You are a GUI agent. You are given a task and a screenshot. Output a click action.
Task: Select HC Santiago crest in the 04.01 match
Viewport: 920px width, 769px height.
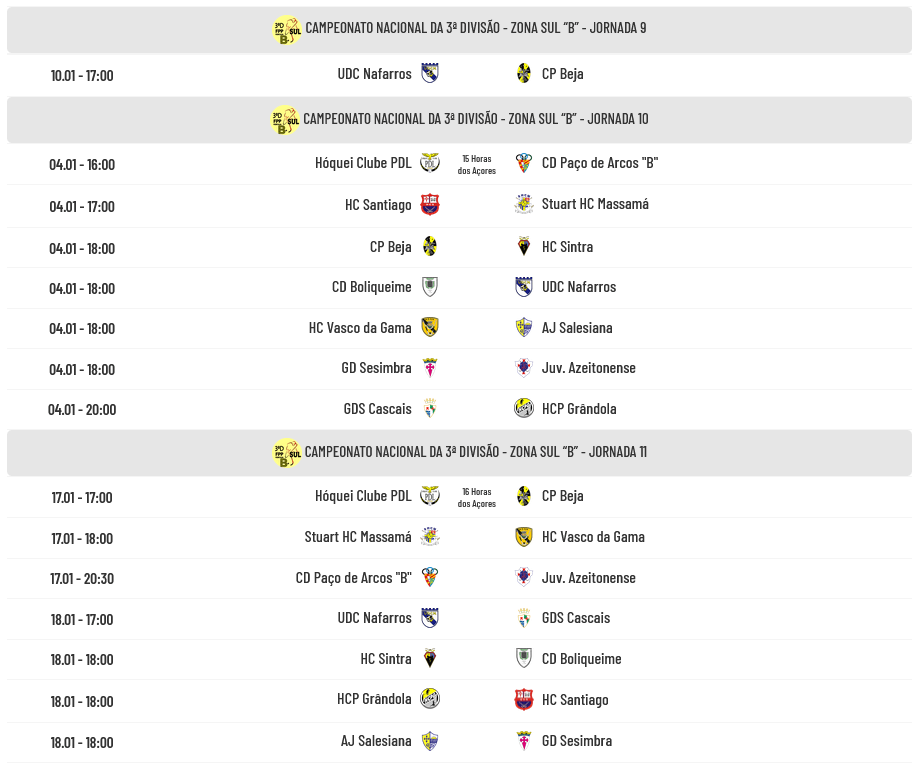tap(430, 205)
